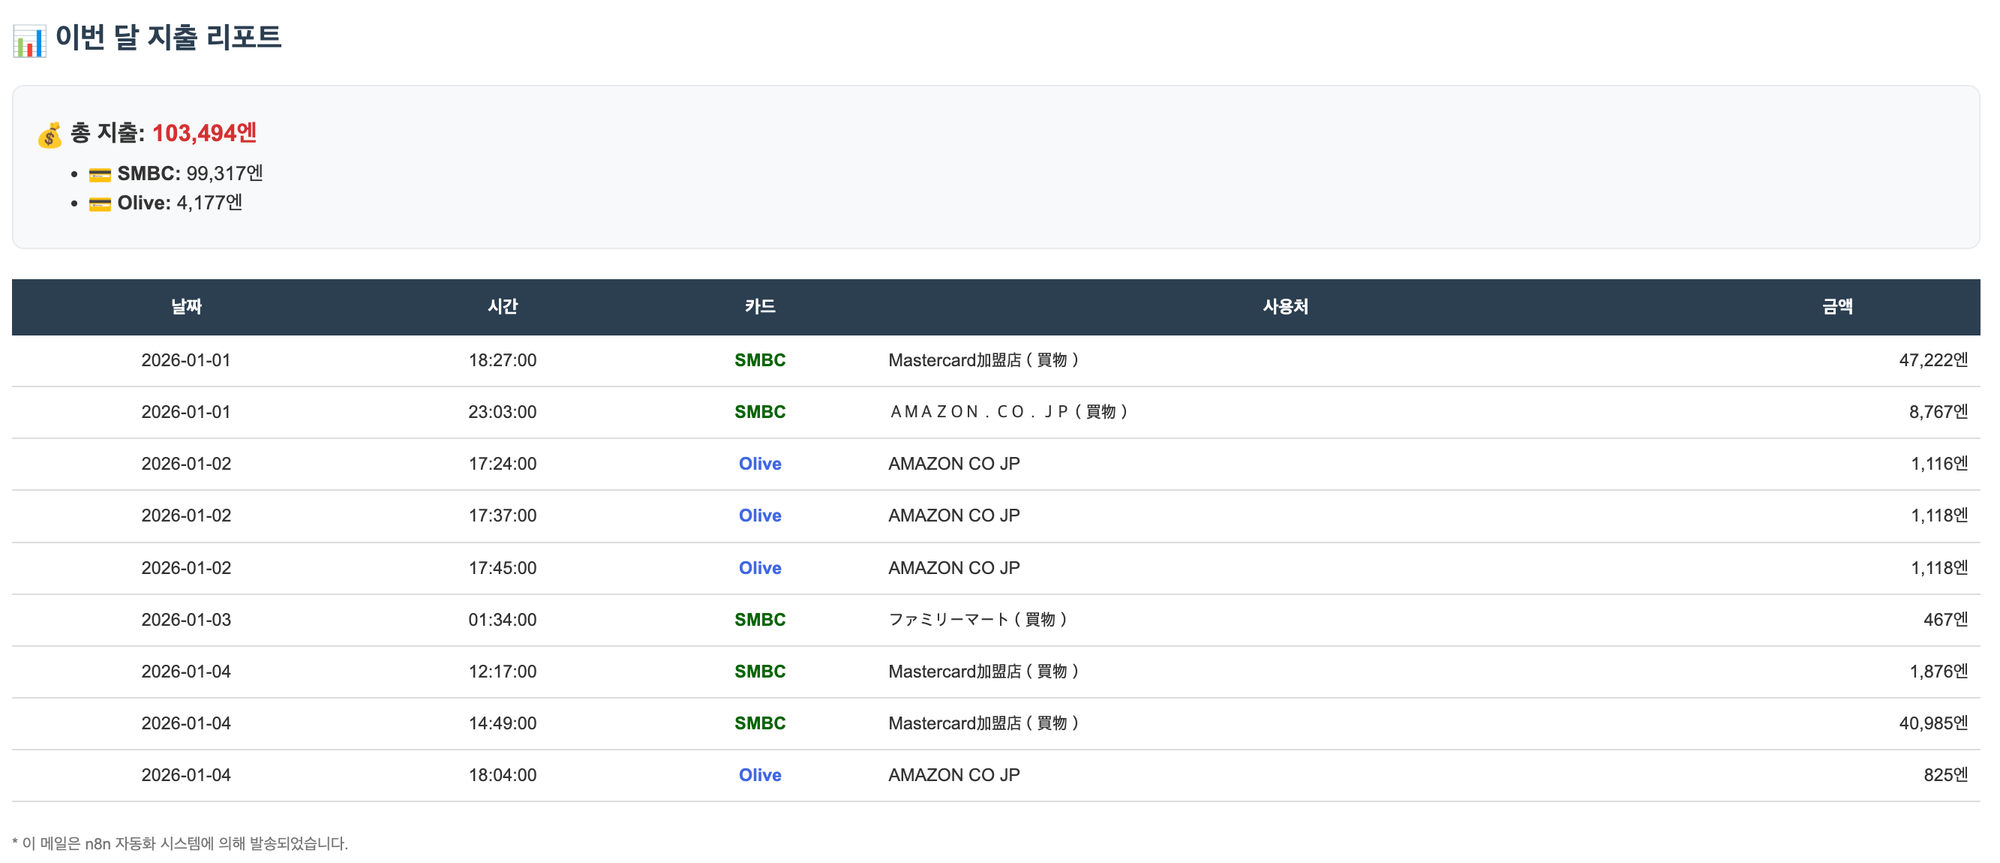Click the 47,222엔 amount cell
Image resolution: width=2000 pixels, height=863 pixels.
tap(1932, 360)
